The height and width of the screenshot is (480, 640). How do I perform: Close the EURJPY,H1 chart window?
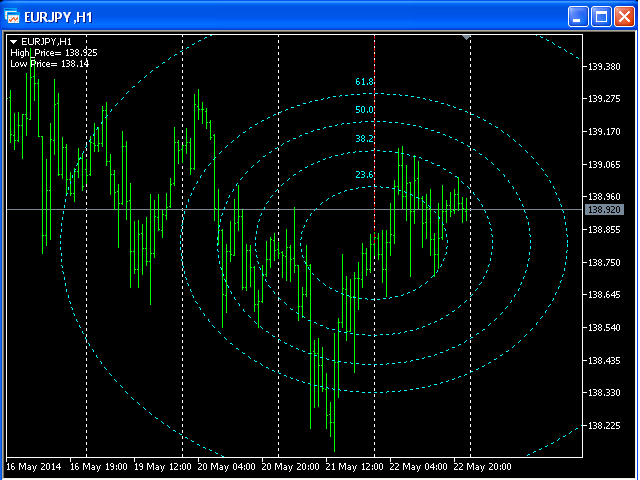624,17
